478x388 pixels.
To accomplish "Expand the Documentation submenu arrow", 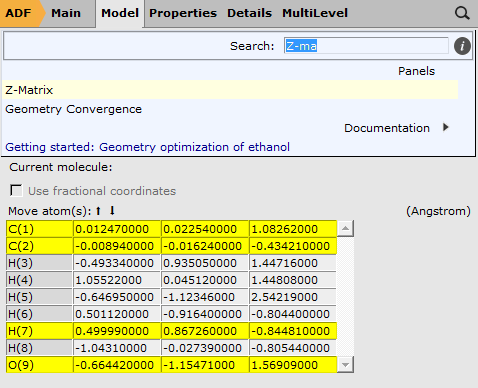I will coord(446,127).
